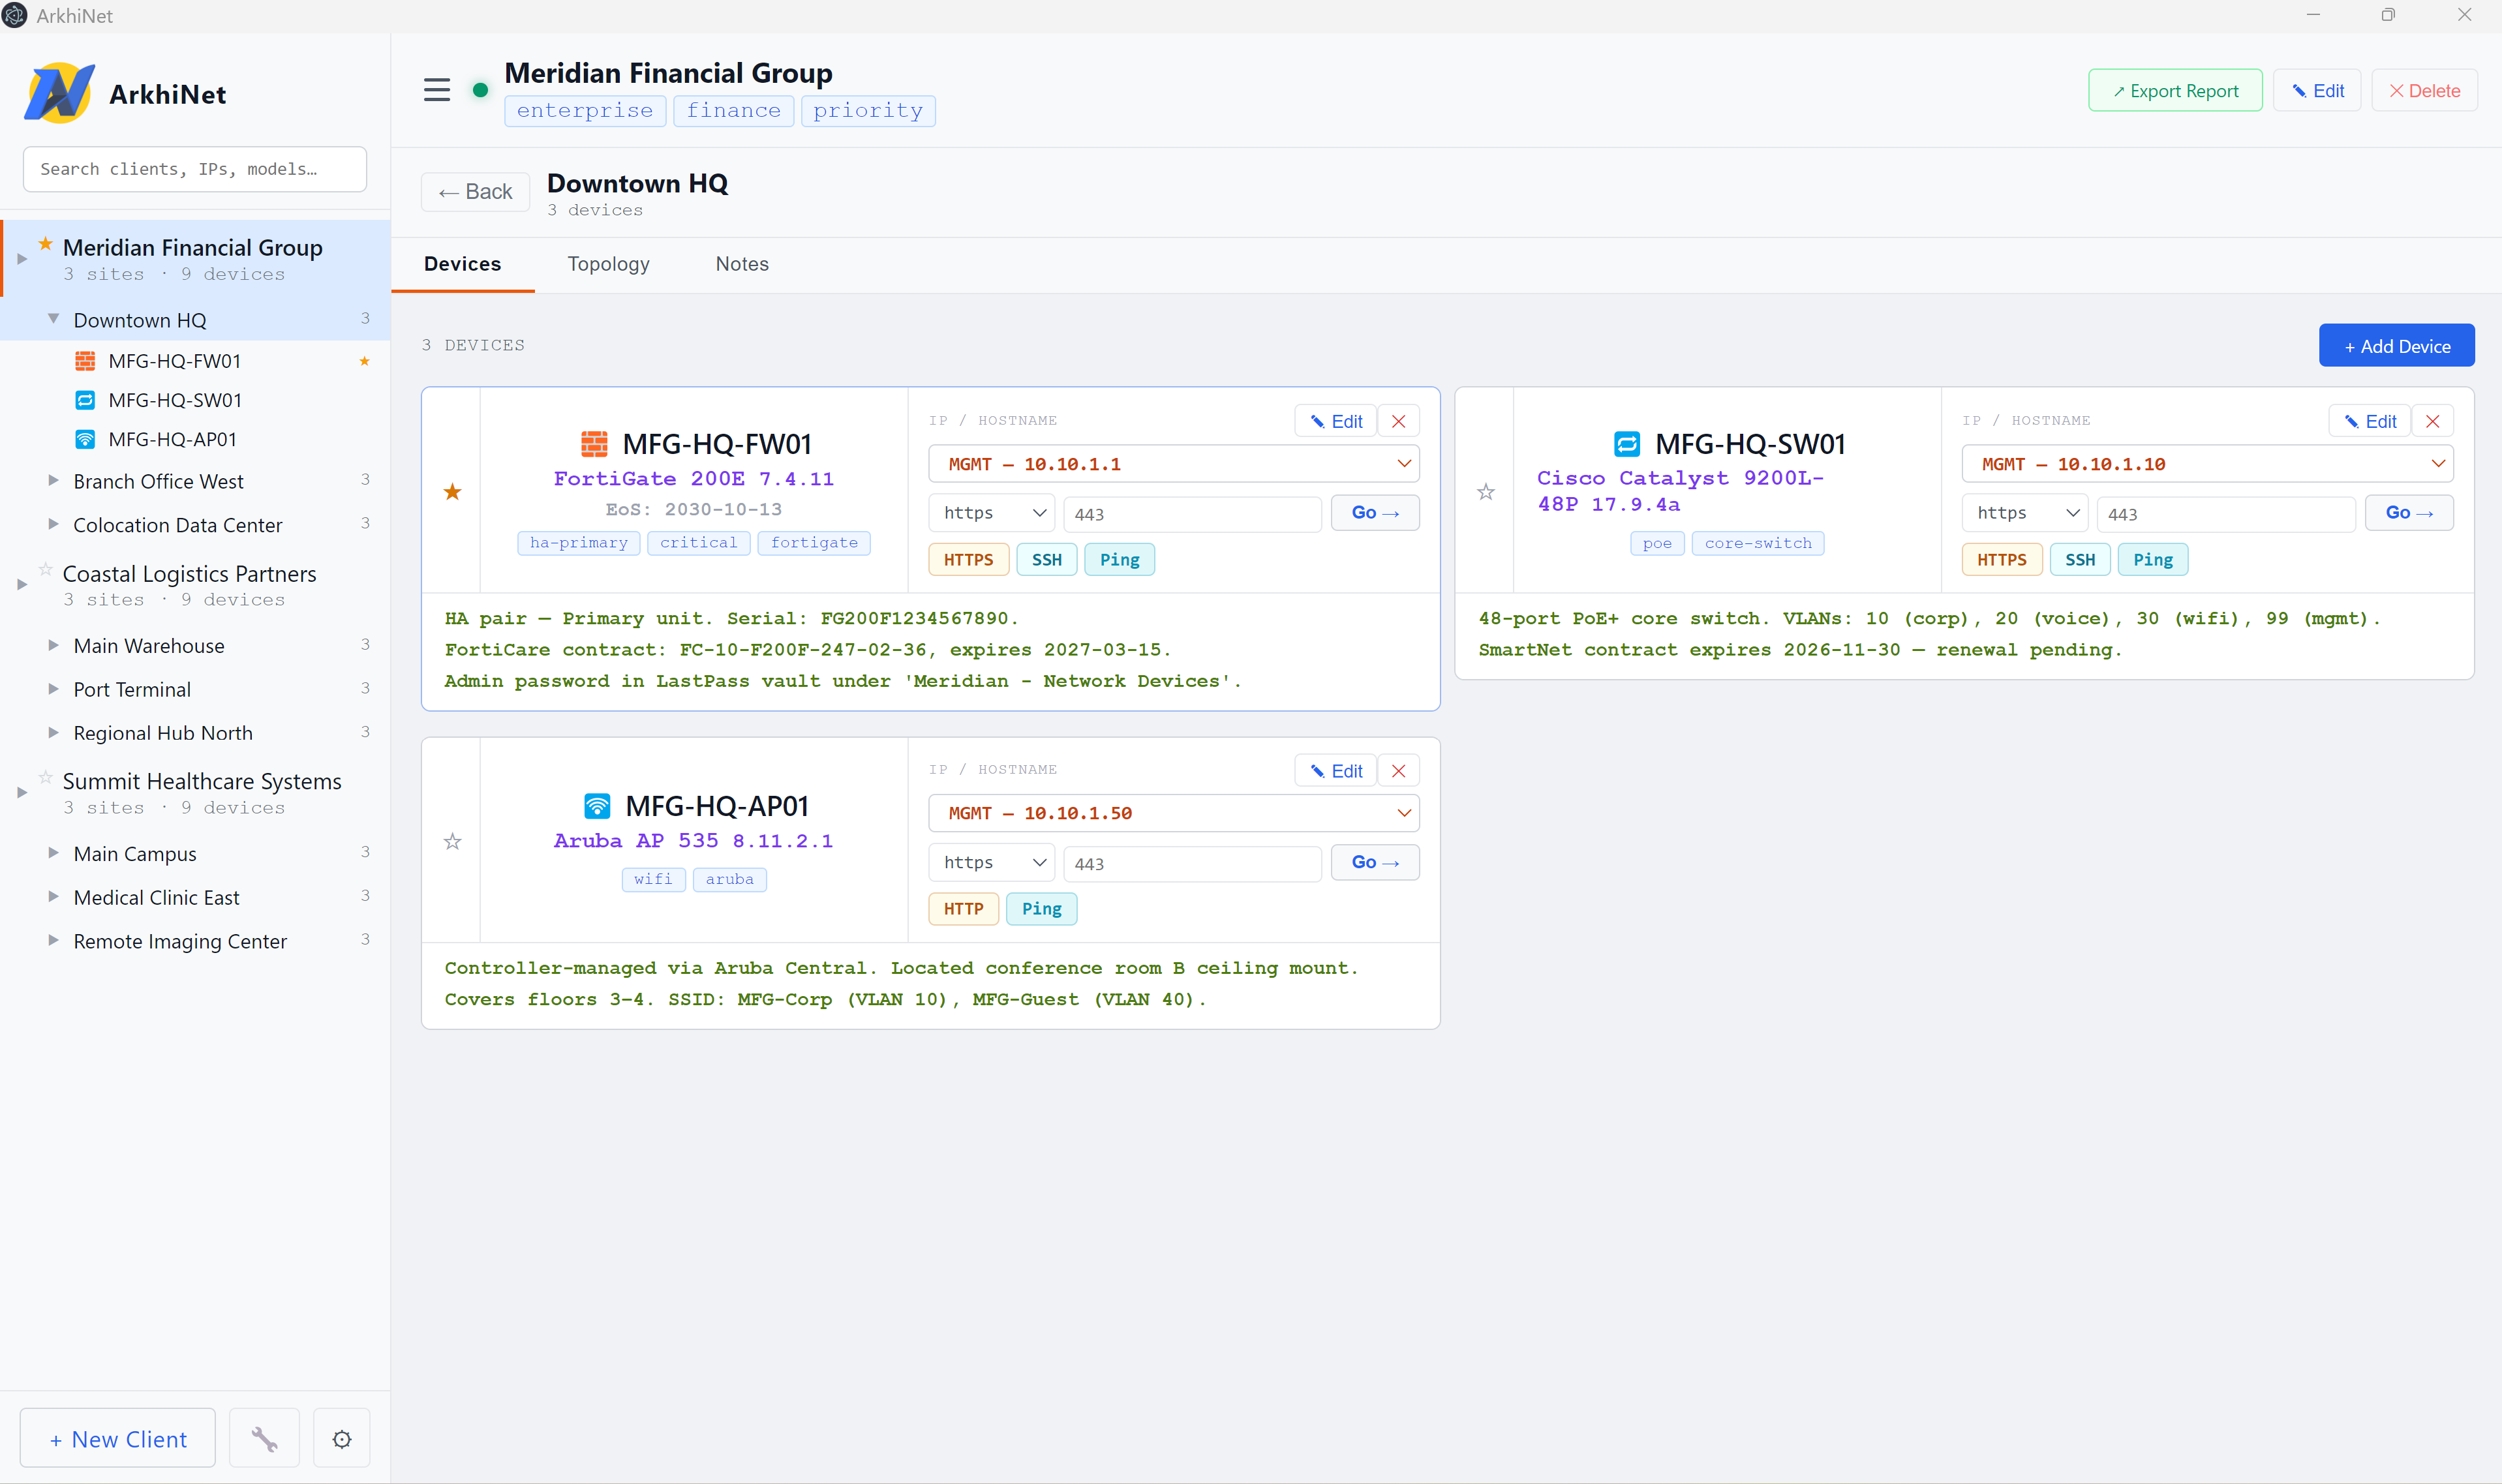Open the MGMT 10.10.1.10 address dropdown

pyautogui.click(x=2207, y=464)
